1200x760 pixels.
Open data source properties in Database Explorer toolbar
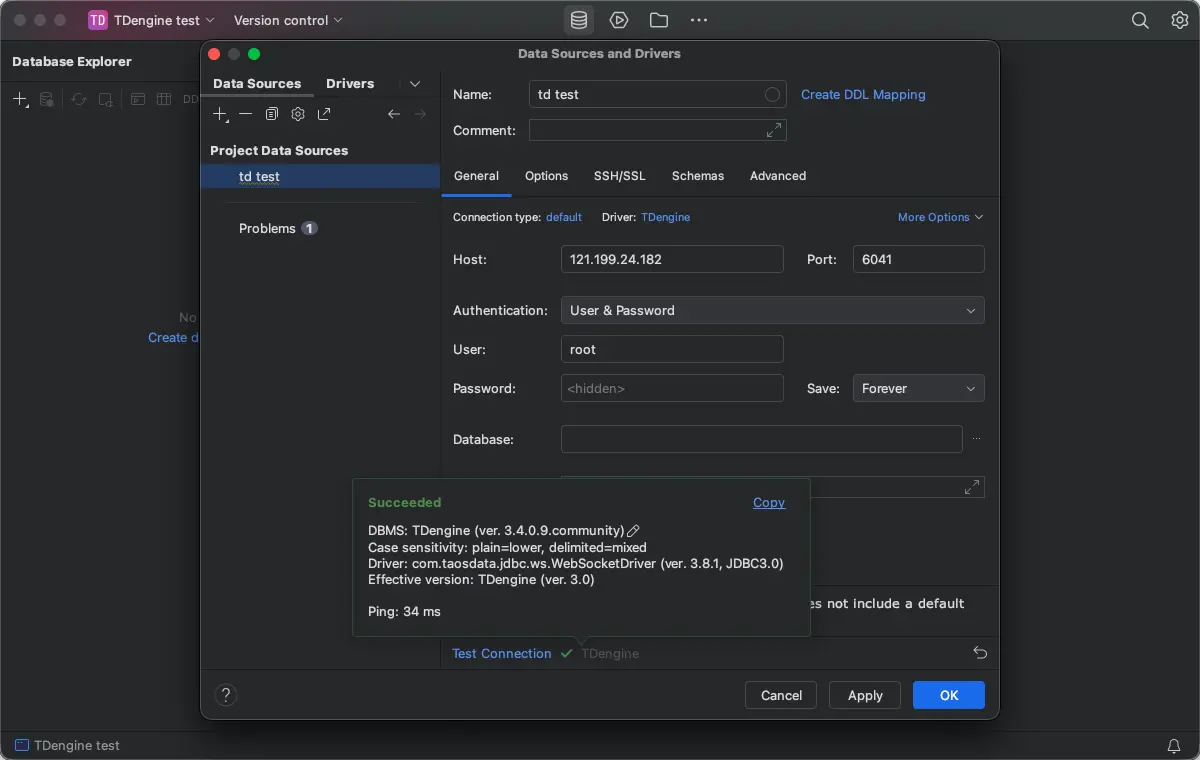[x=47, y=99]
